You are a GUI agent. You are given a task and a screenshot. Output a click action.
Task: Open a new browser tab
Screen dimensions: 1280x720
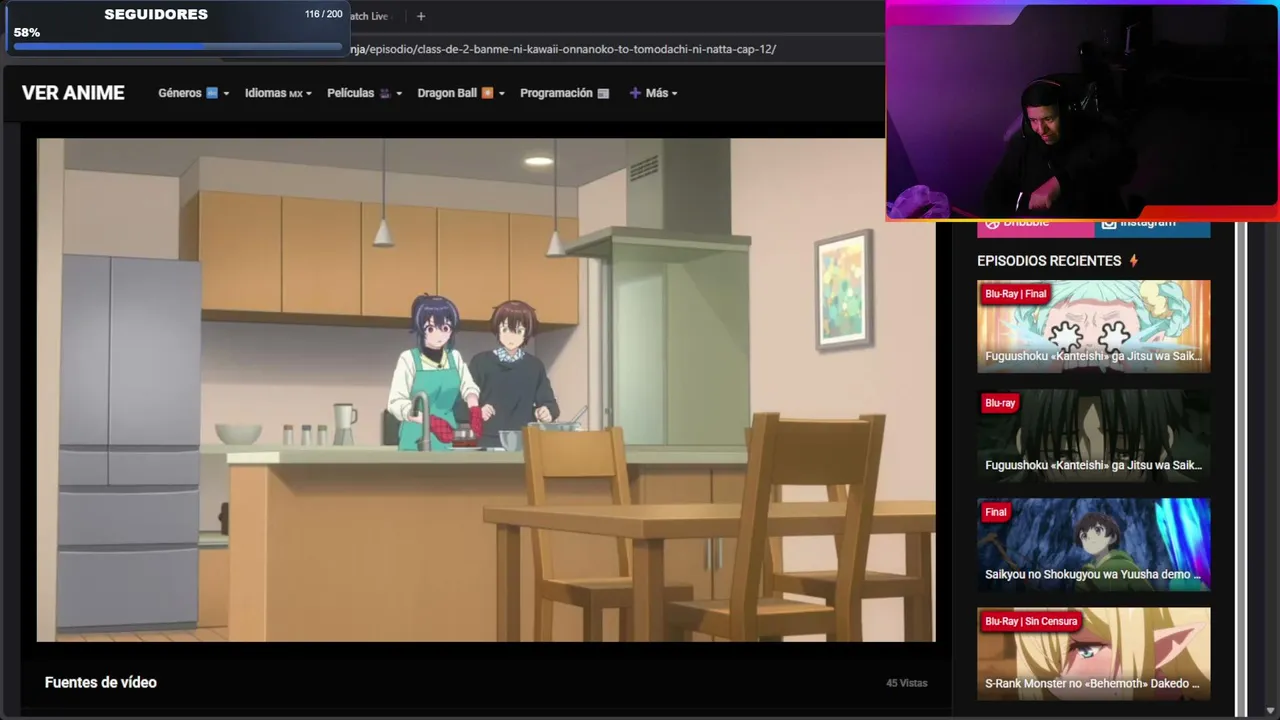pyautogui.click(x=421, y=16)
